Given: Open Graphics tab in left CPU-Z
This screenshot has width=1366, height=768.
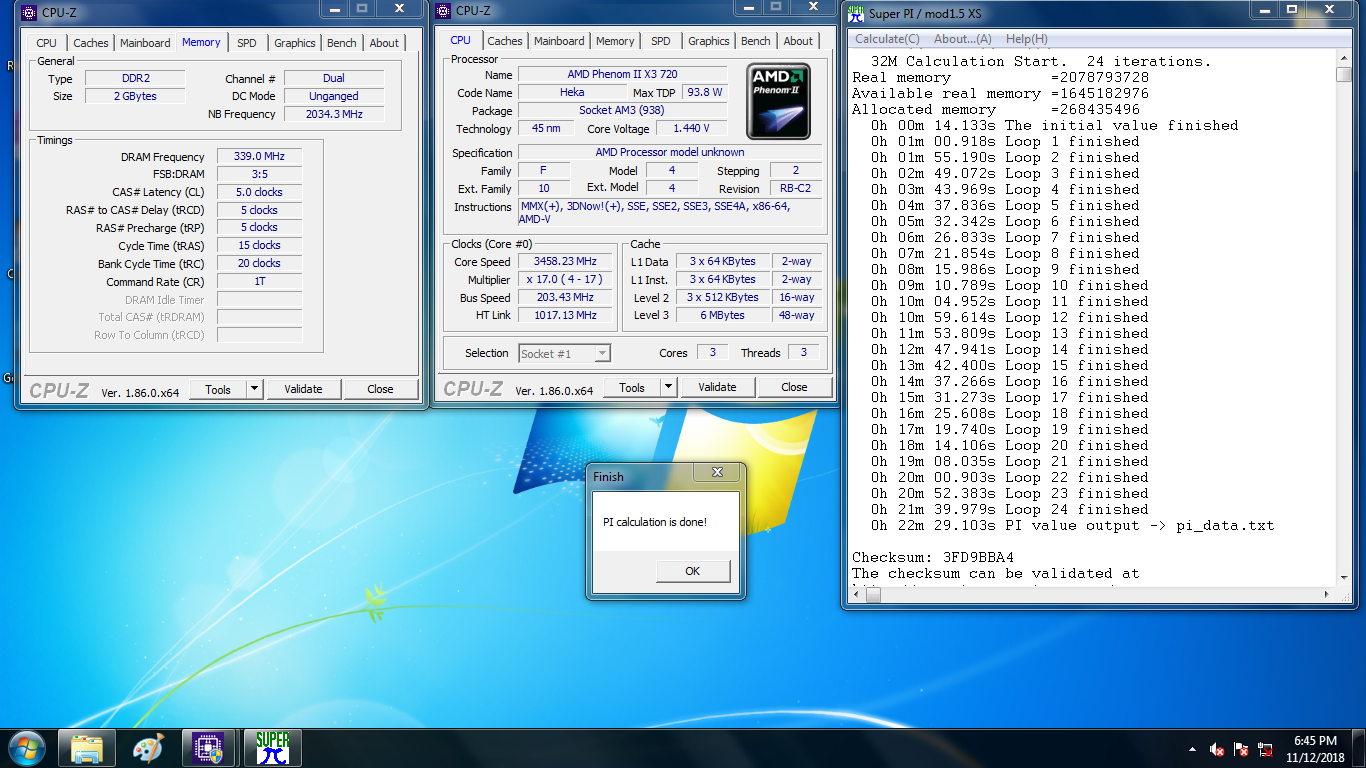Looking at the screenshot, I should (x=295, y=43).
